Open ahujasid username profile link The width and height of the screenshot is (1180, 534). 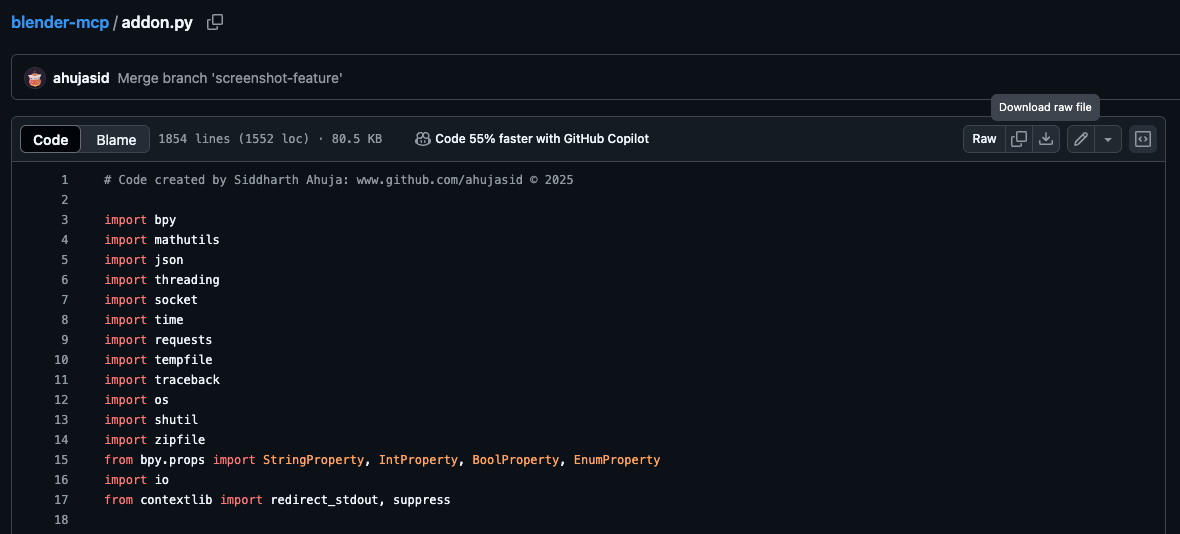[81, 78]
